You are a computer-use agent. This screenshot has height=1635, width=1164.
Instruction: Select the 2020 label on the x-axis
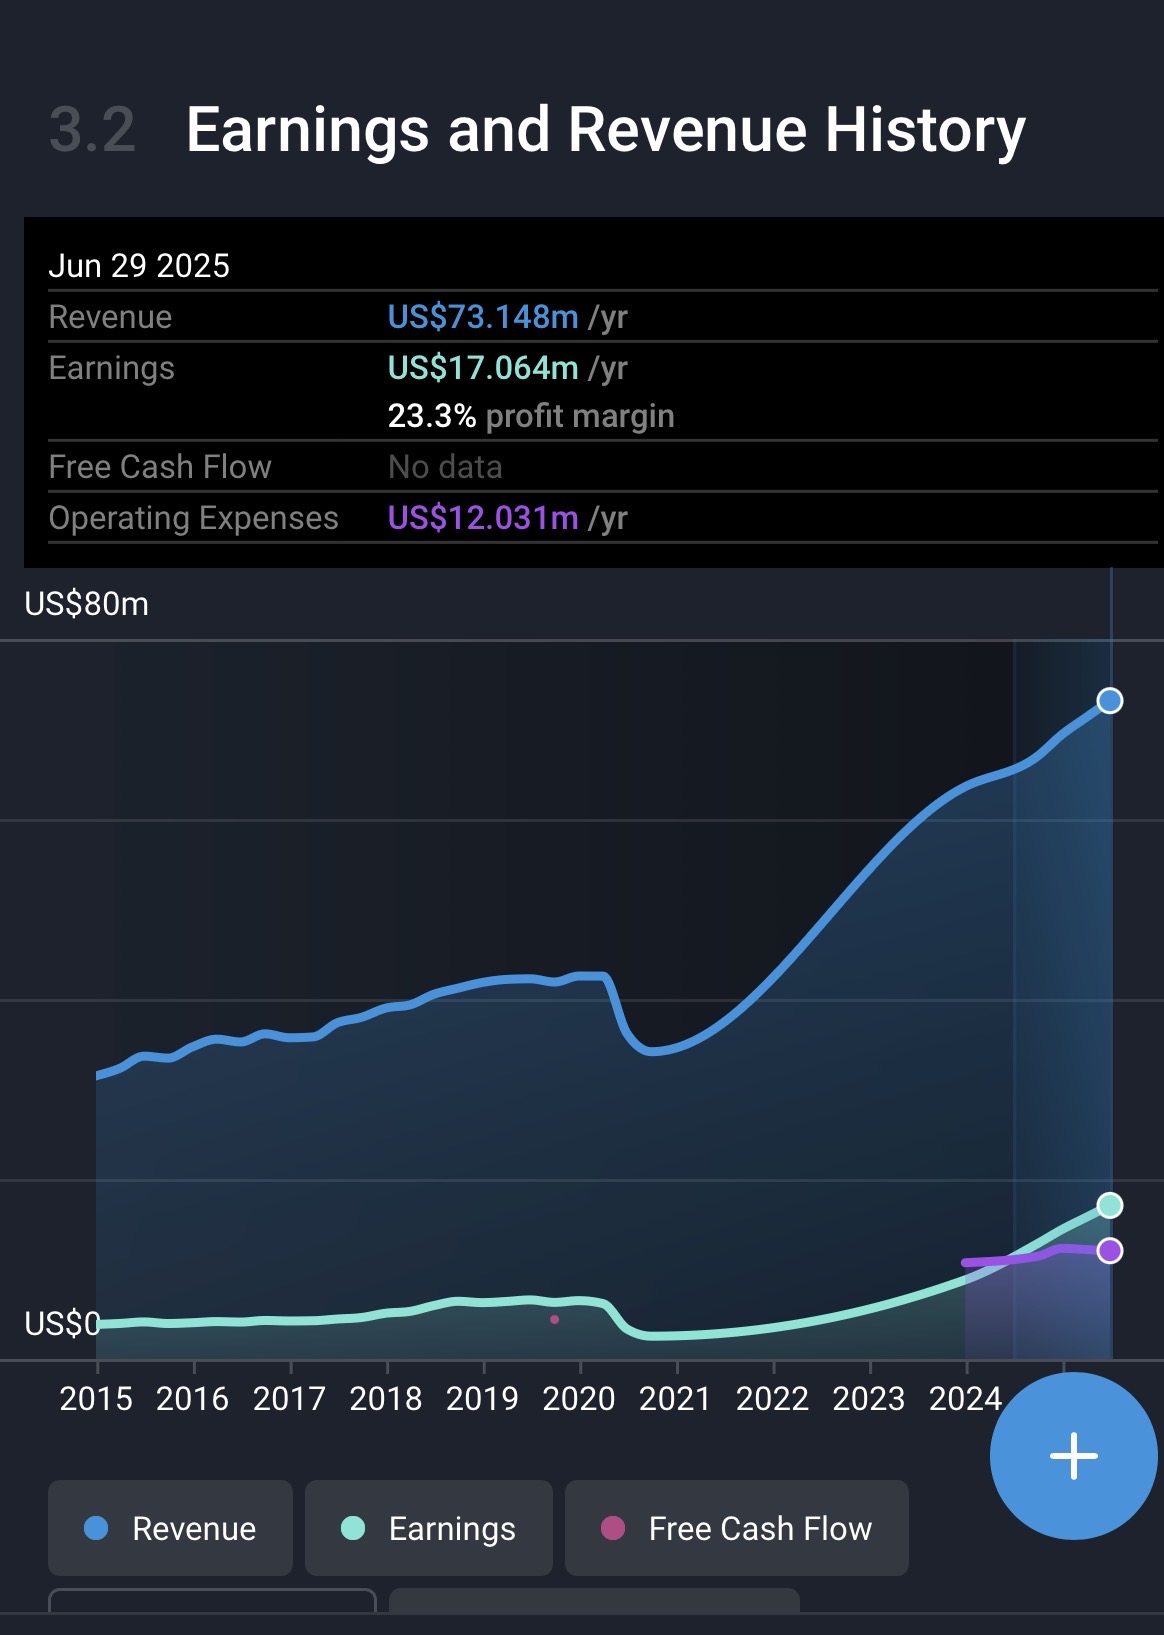click(x=579, y=1398)
